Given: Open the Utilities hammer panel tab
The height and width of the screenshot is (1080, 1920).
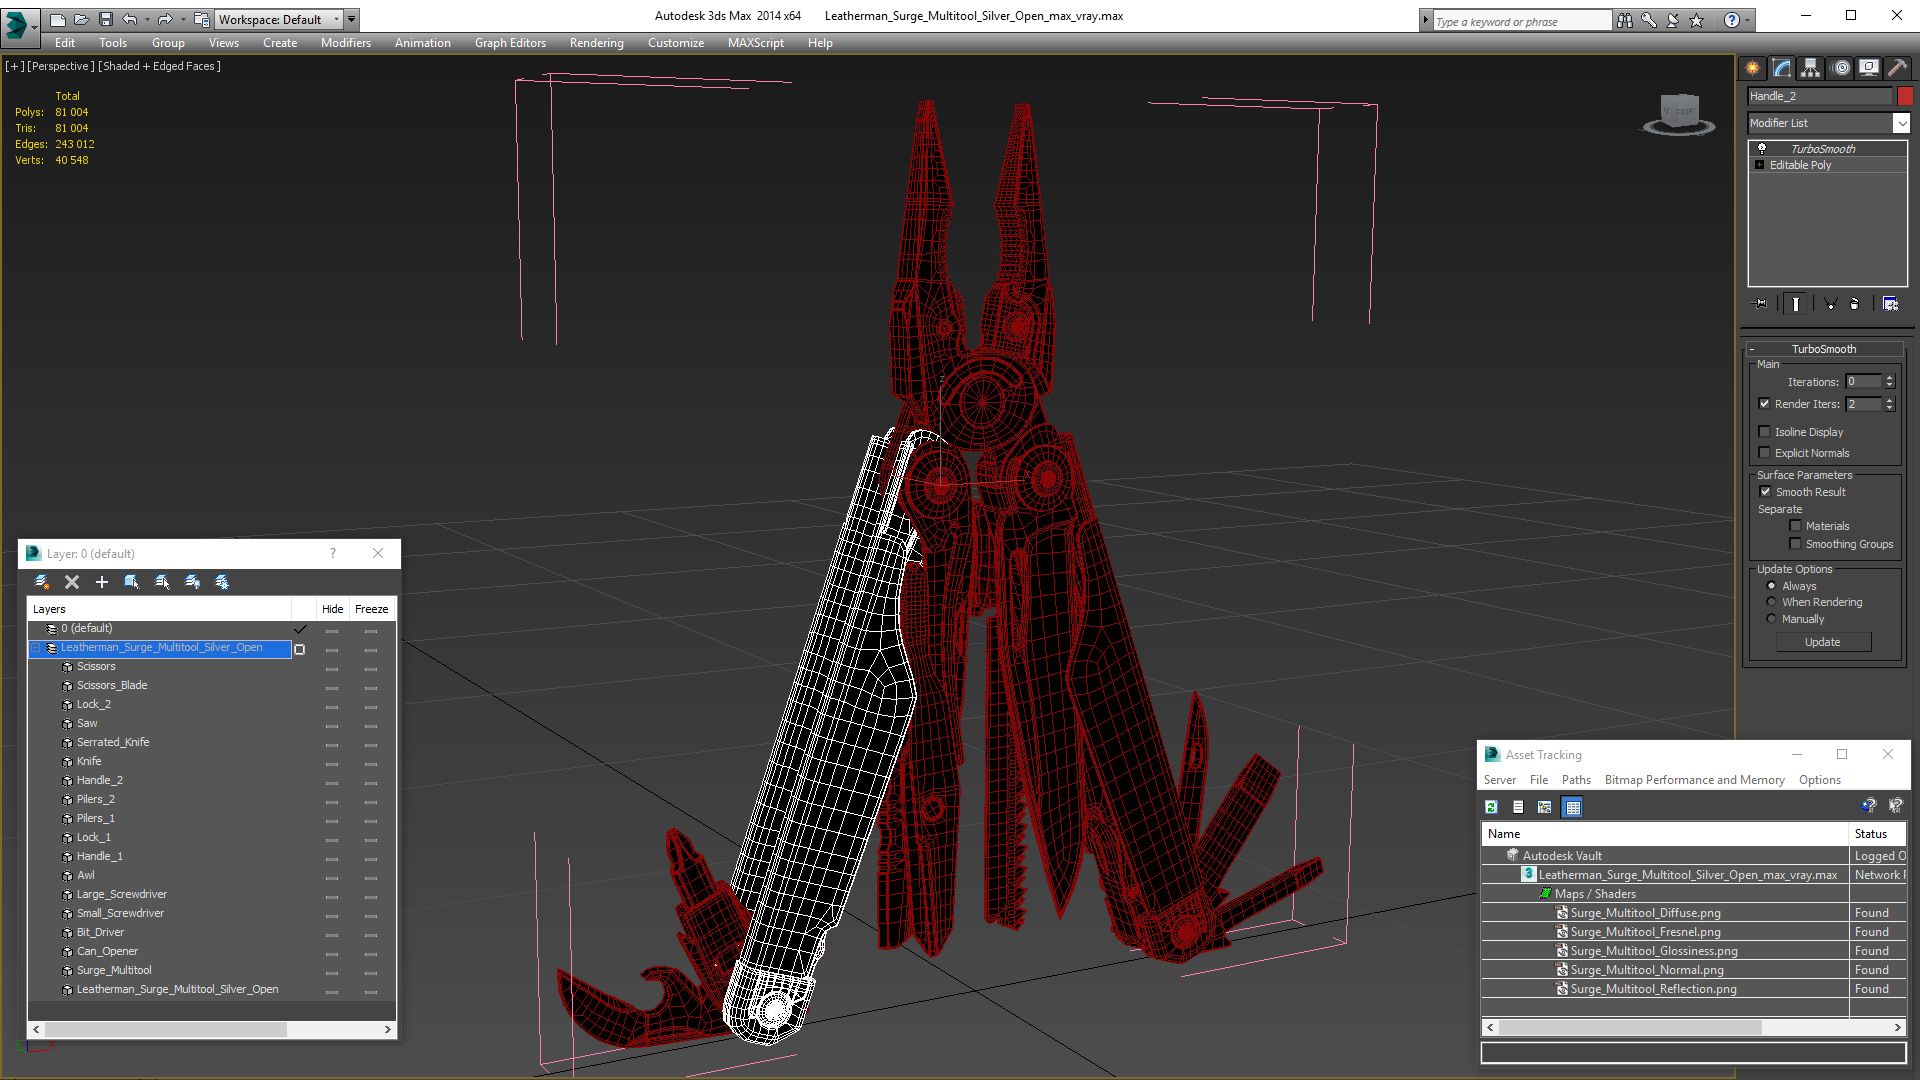Looking at the screenshot, I should [x=1897, y=68].
